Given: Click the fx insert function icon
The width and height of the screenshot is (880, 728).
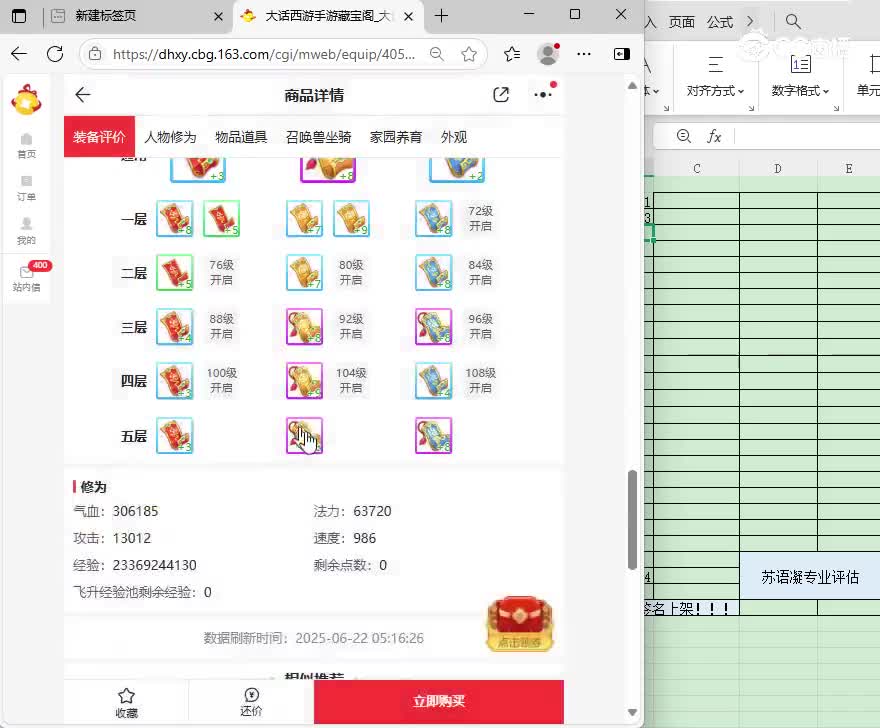Looking at the screenshot, I should (x=714, y=136).
